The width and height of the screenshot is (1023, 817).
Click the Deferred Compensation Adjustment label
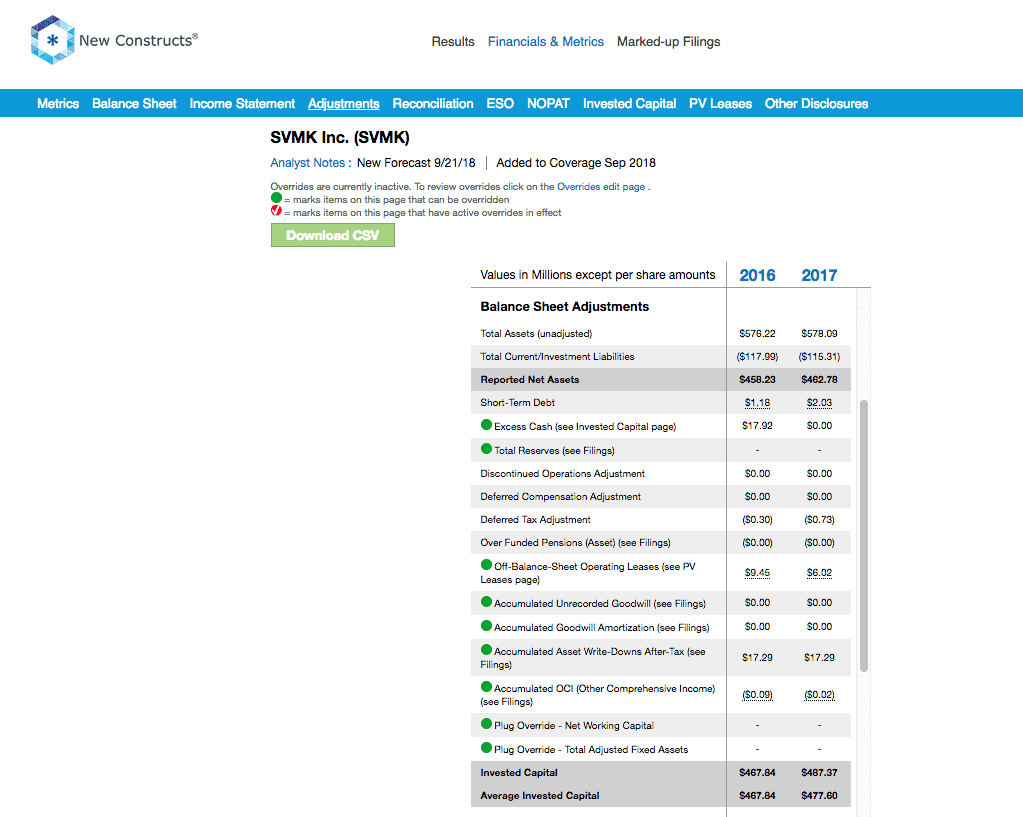click(x=560, y=497)
